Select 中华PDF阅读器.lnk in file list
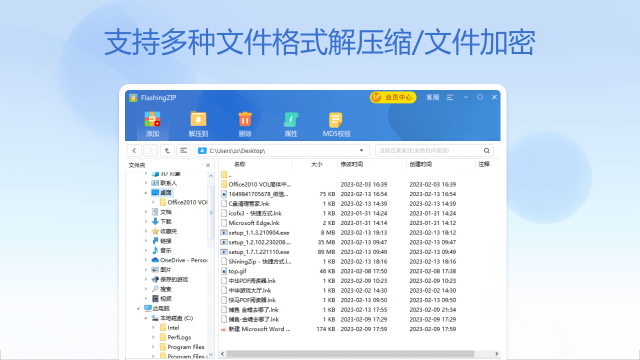Viewport: 640px width, 360px height. [x=252, y=281]
